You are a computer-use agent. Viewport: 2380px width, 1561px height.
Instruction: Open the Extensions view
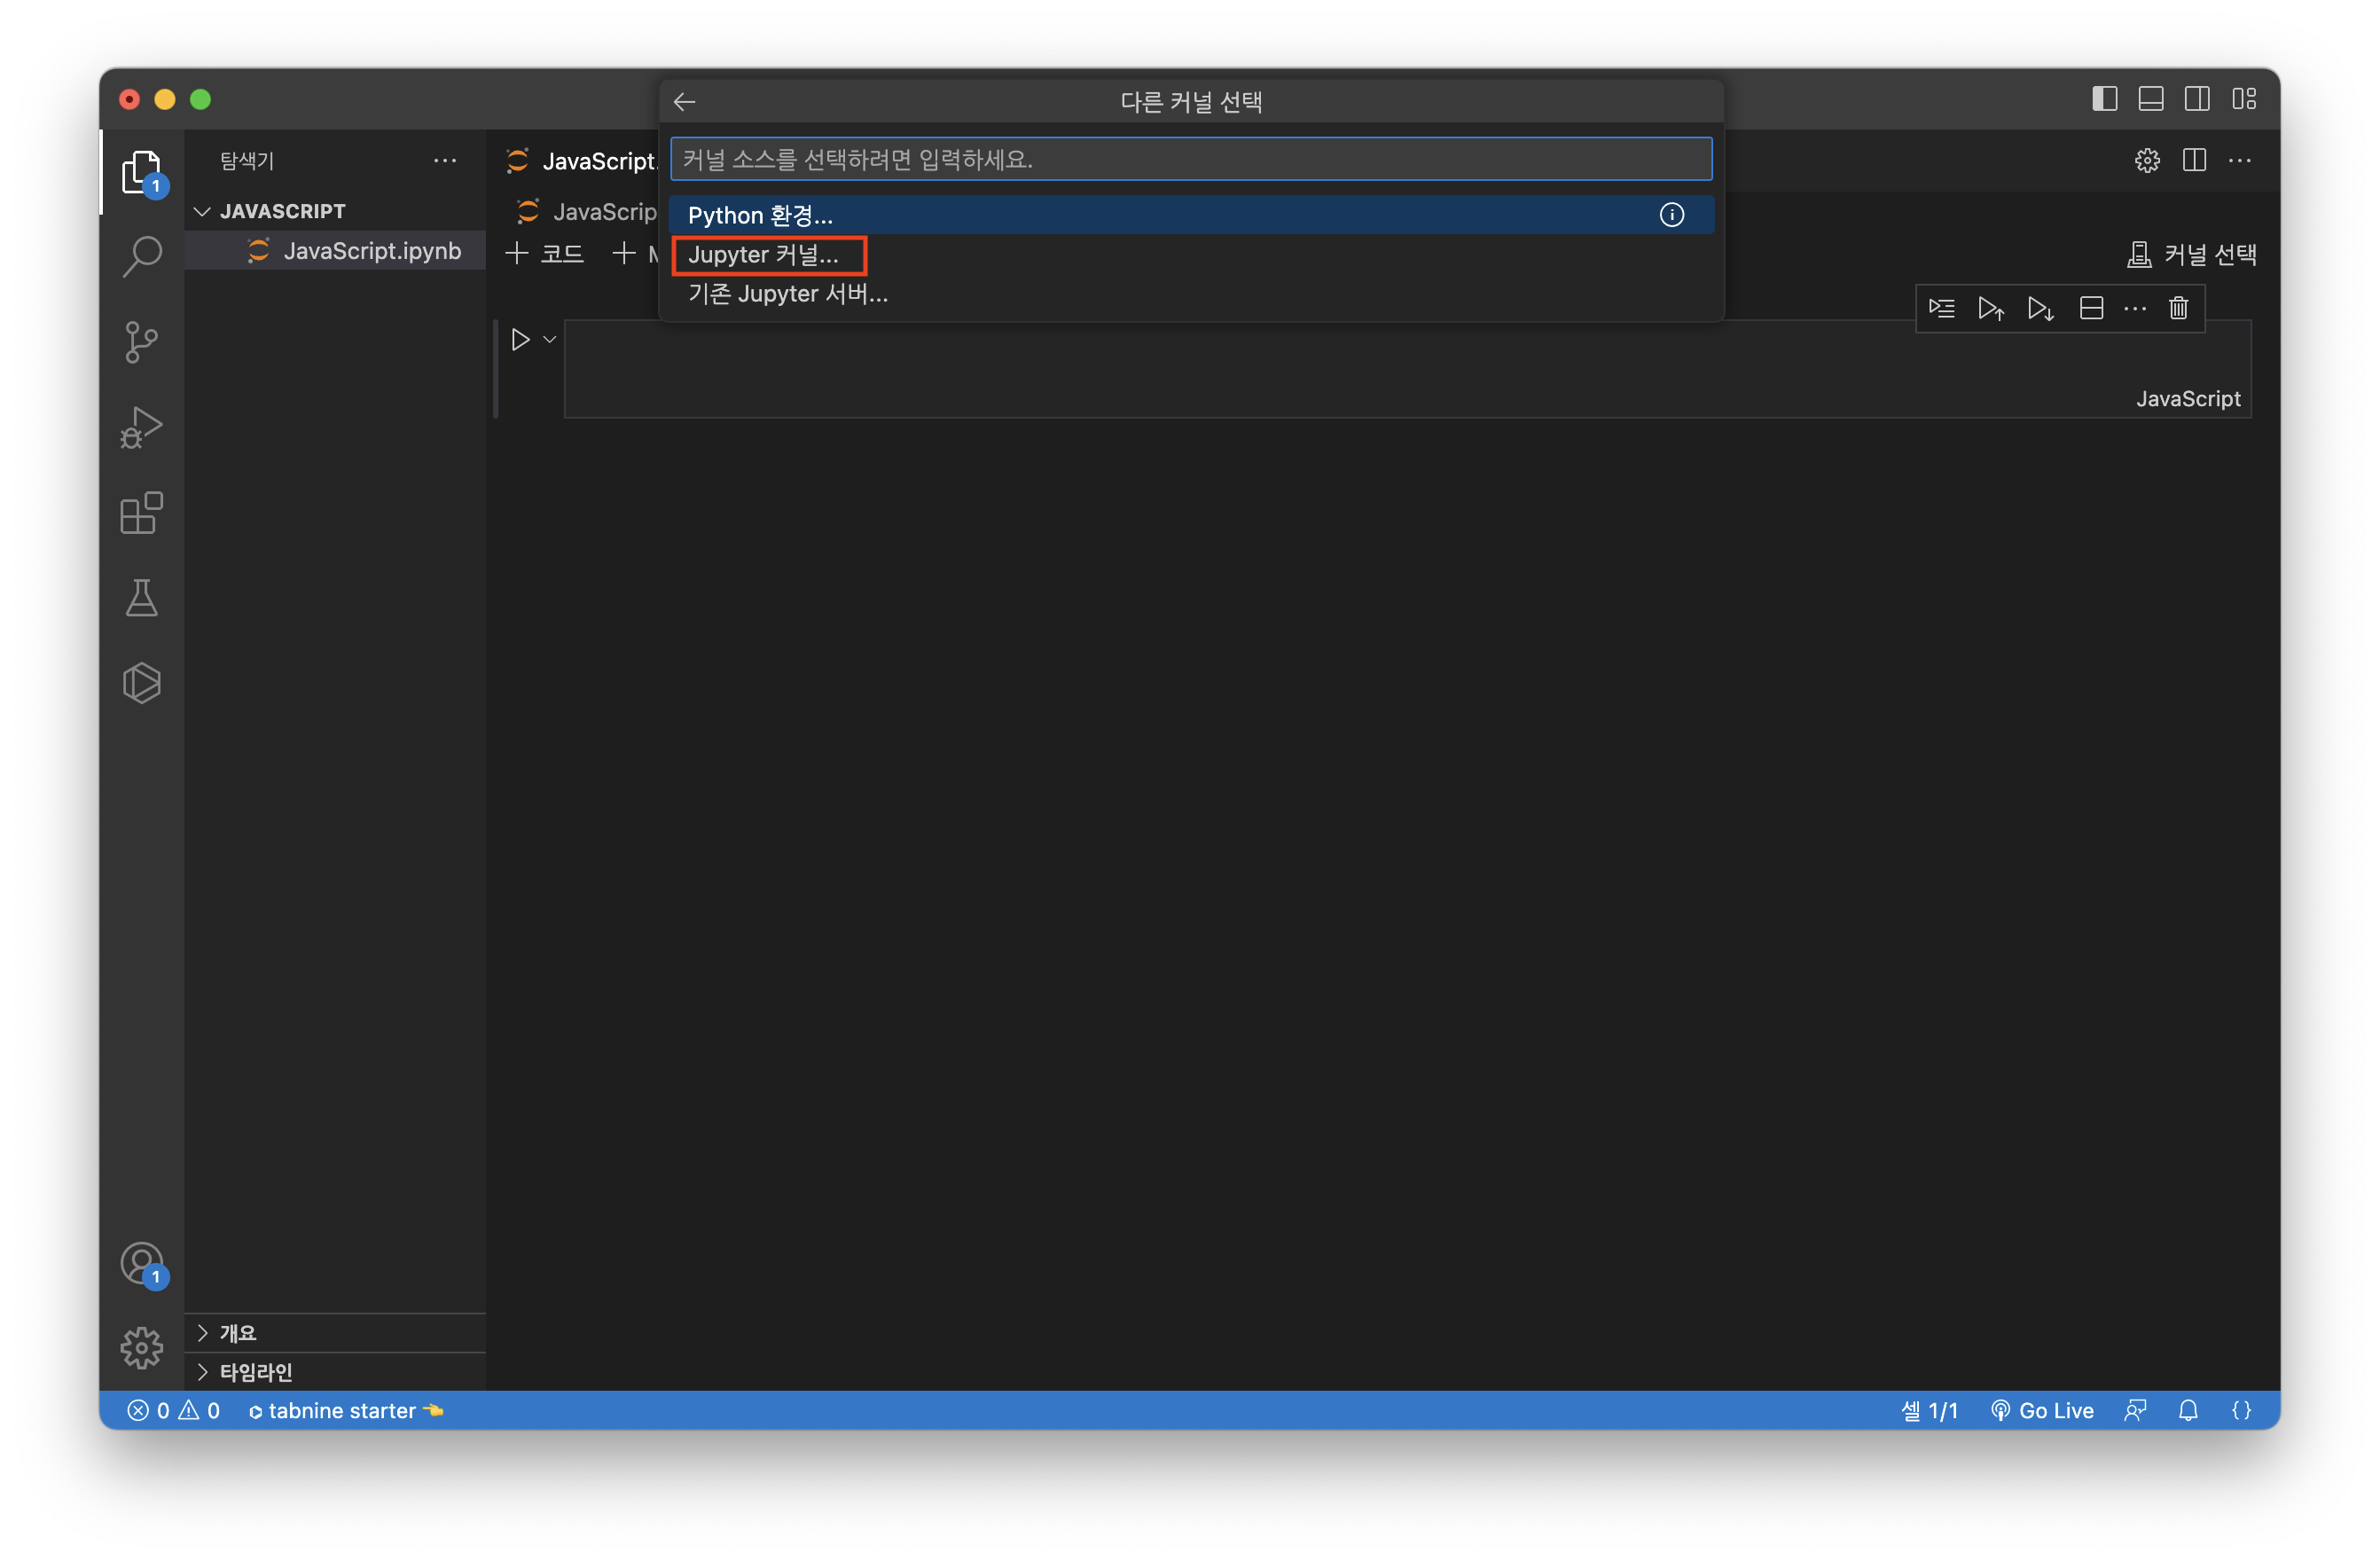point(141,513)
